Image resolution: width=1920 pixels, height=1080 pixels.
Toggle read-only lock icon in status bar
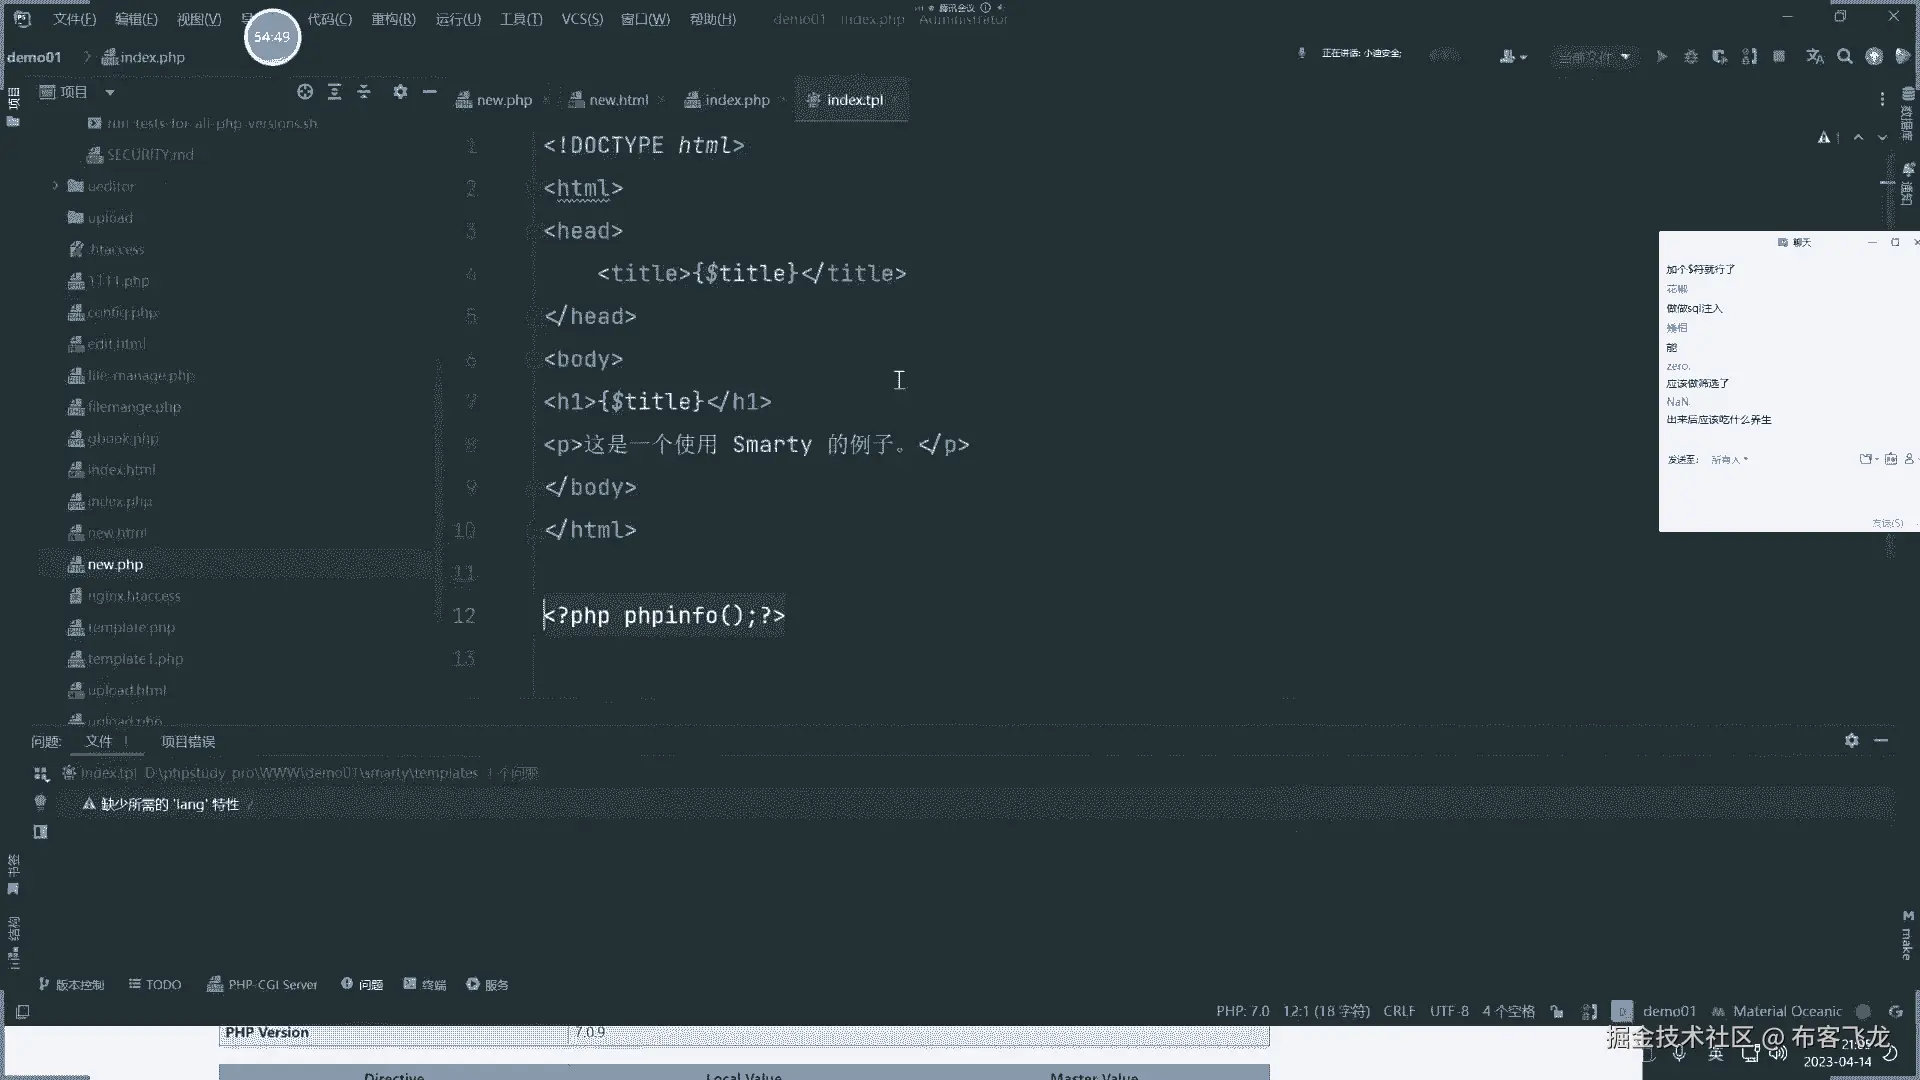(1557, 1012)
